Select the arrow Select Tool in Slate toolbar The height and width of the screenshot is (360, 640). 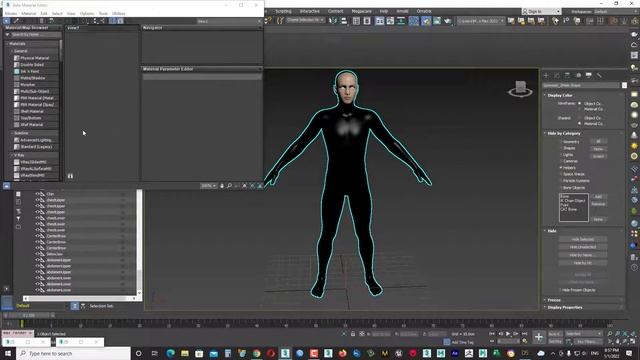tap(7, 20)
